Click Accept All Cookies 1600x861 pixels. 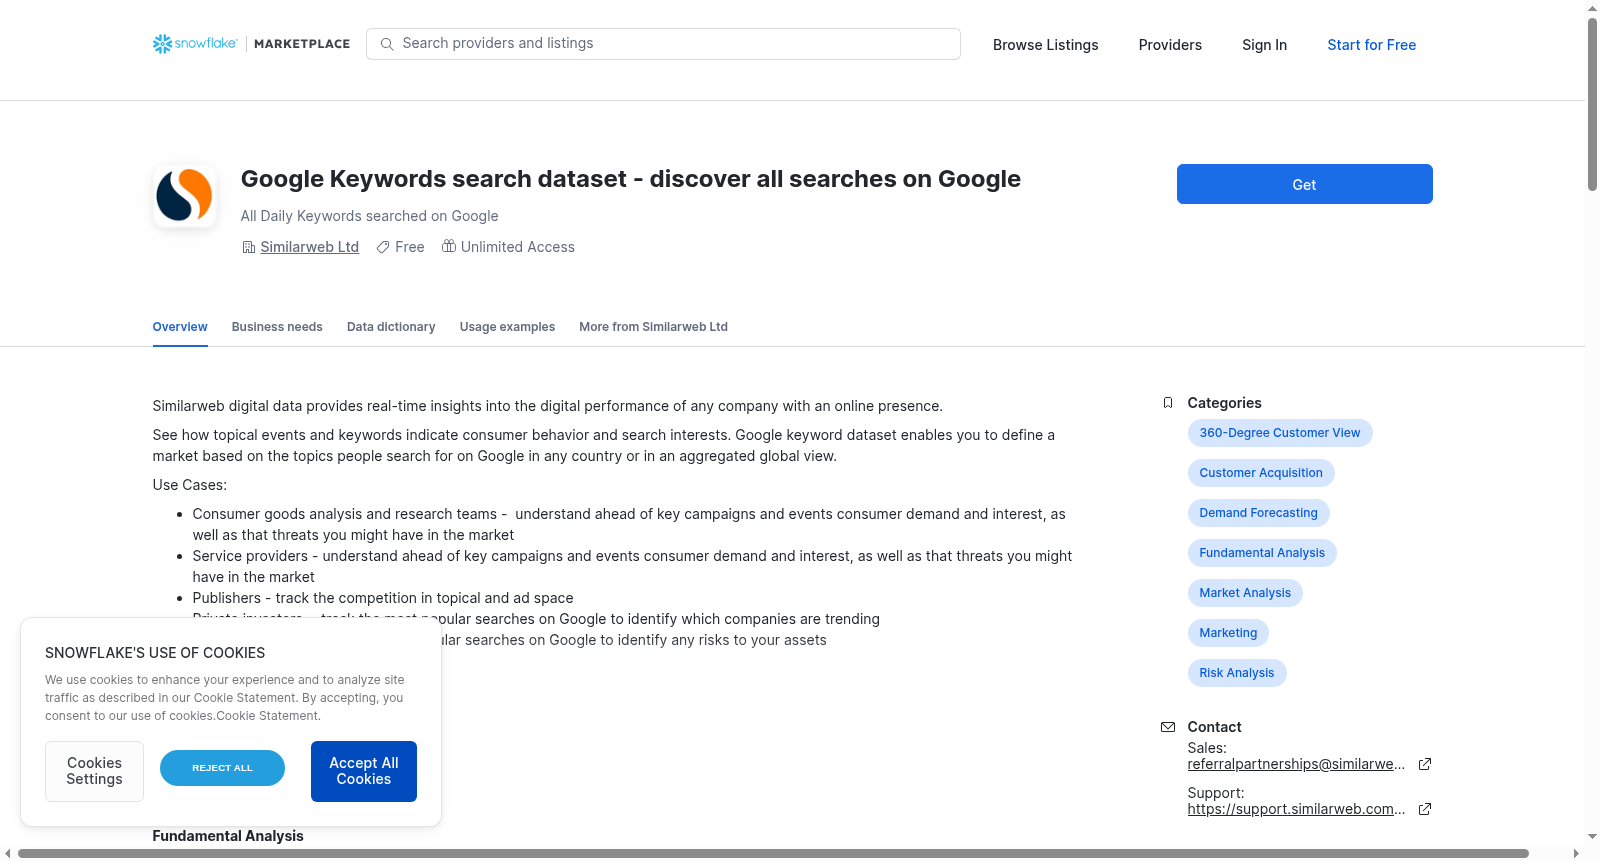point(364,771)
